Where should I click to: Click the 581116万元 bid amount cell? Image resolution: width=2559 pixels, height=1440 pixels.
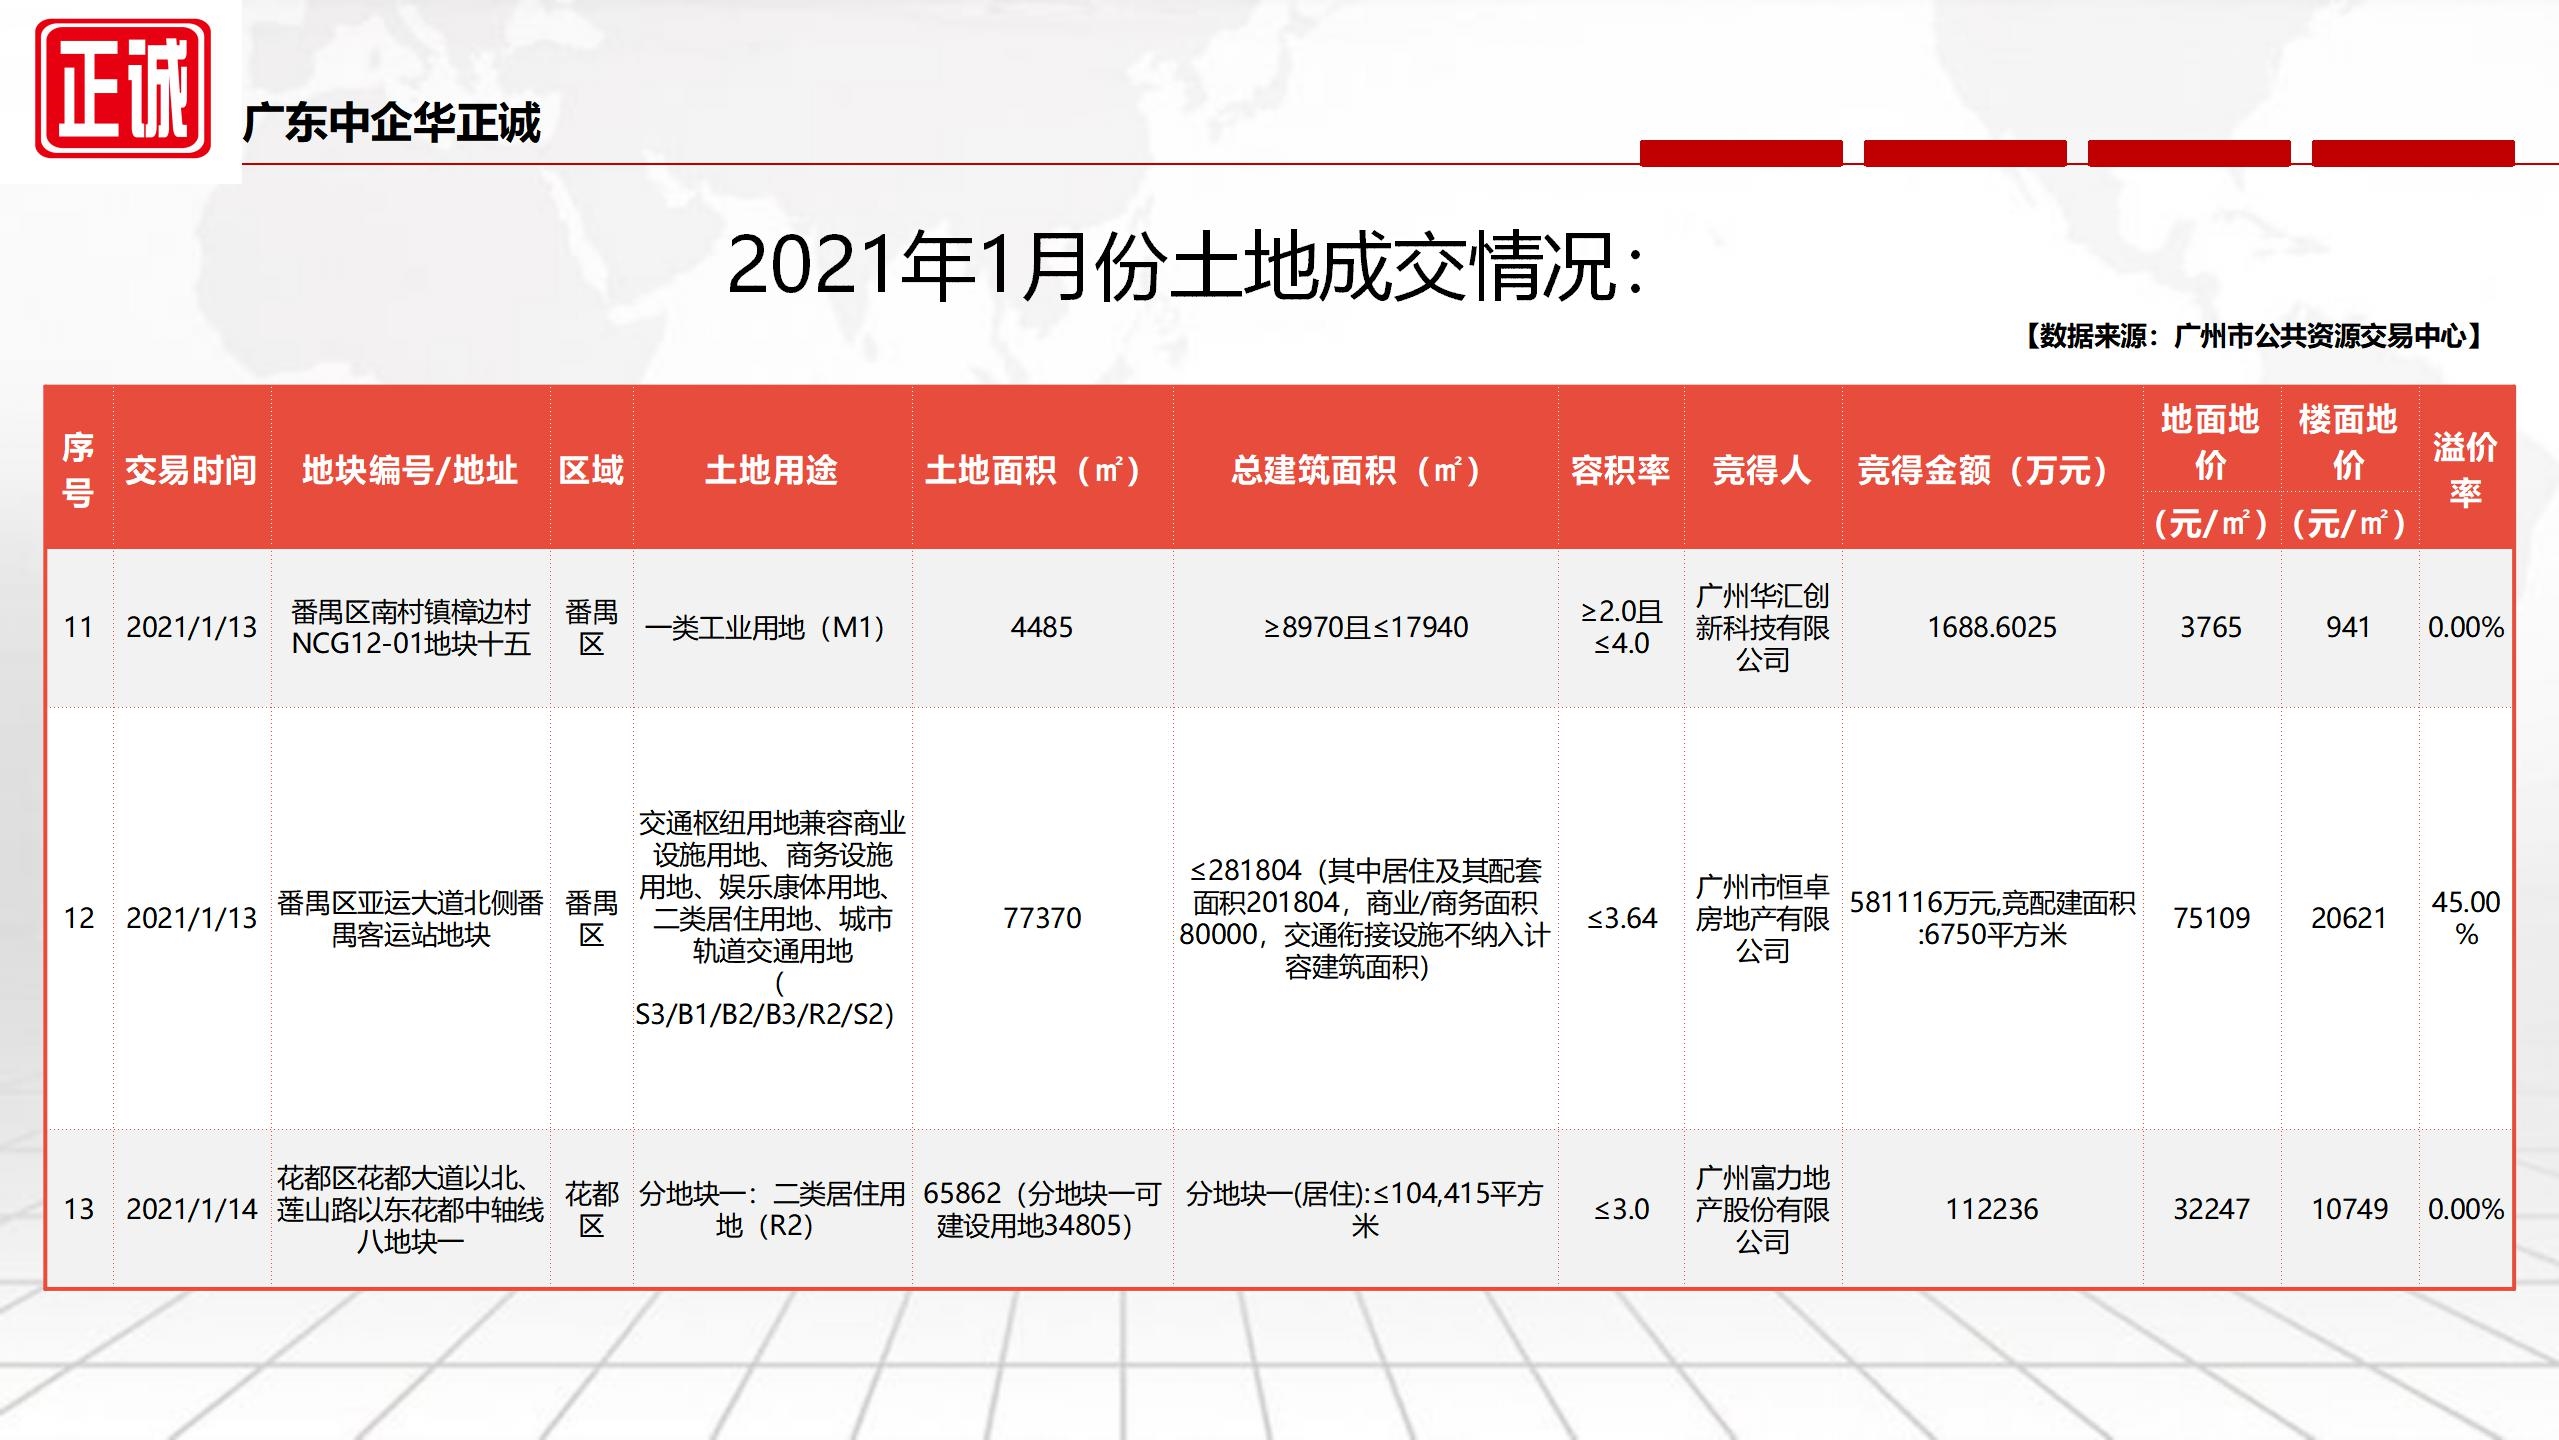(x=1991, y=918)
